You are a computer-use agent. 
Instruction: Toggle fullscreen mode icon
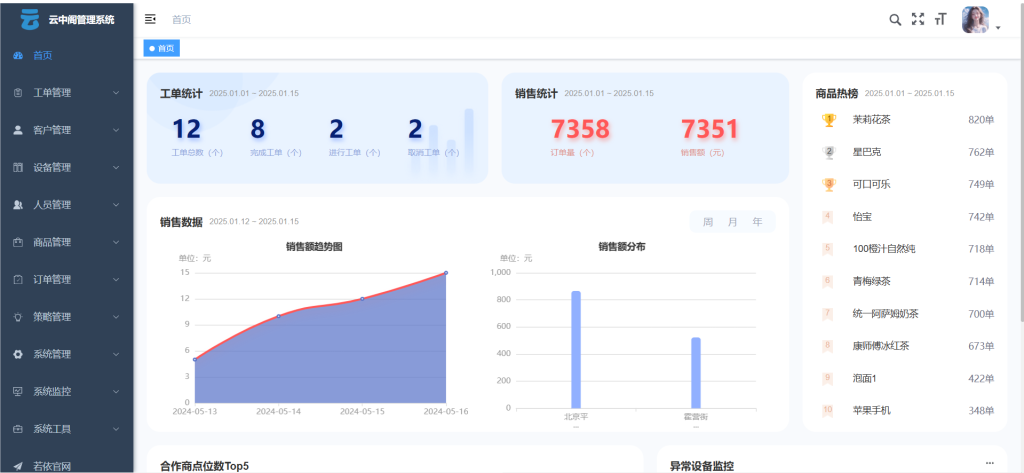(918, 19)
